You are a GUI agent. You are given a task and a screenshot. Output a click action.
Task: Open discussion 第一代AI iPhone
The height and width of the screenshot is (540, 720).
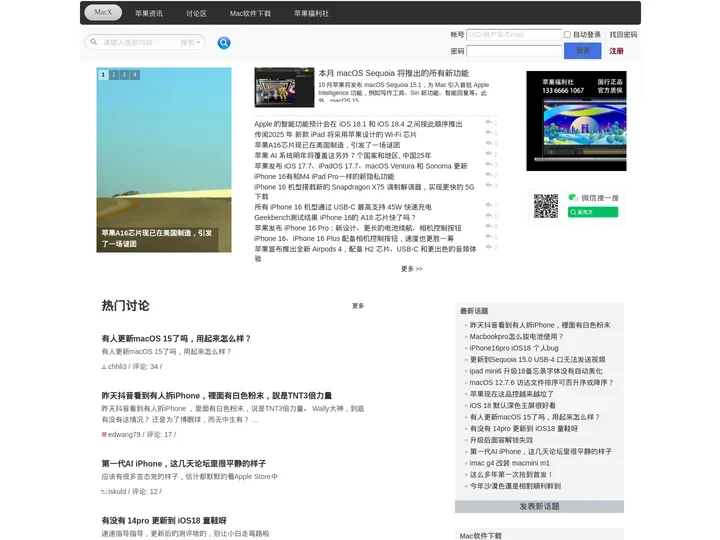pos(184,464)
